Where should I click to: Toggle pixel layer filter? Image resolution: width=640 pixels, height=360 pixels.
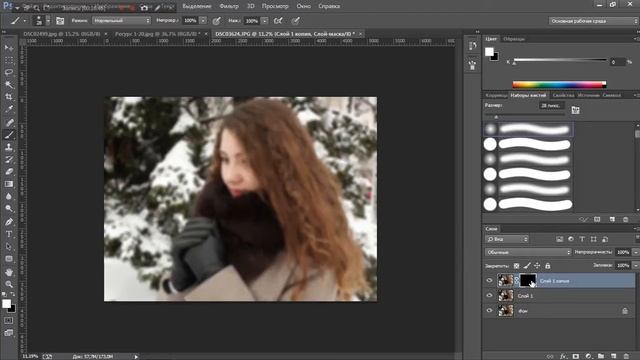(x=560, y=239)
